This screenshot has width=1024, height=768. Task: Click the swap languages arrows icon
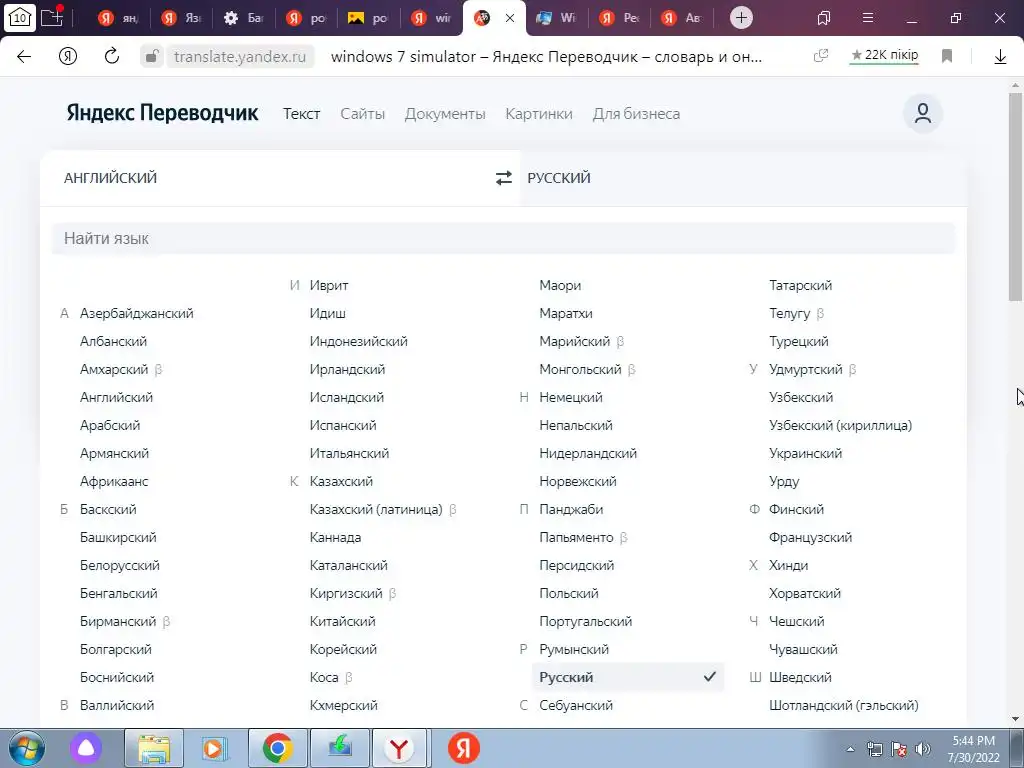click(x=504, y=178)
